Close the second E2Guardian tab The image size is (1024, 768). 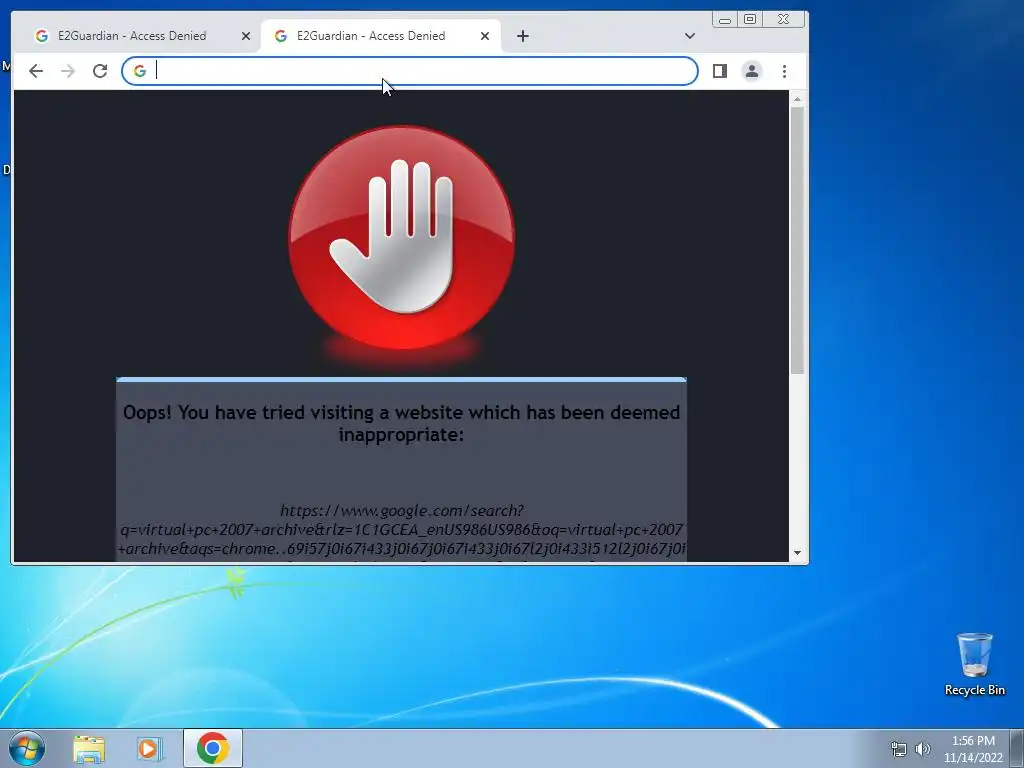(x=485, y=36)
